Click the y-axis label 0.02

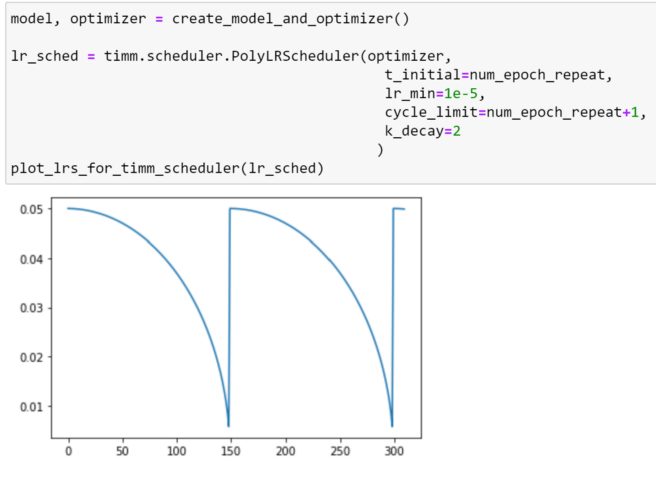[31, 358]
